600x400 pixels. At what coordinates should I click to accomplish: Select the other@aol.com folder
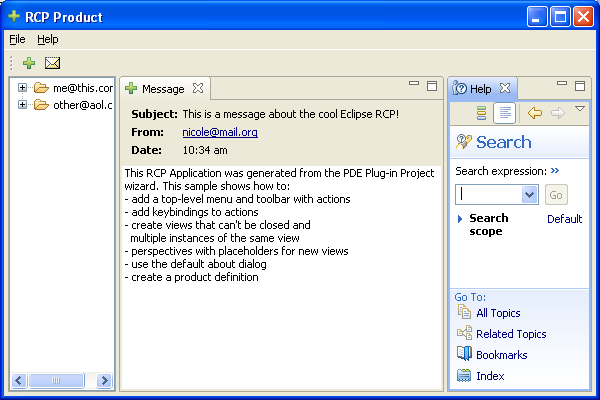[x=73, y=104]
